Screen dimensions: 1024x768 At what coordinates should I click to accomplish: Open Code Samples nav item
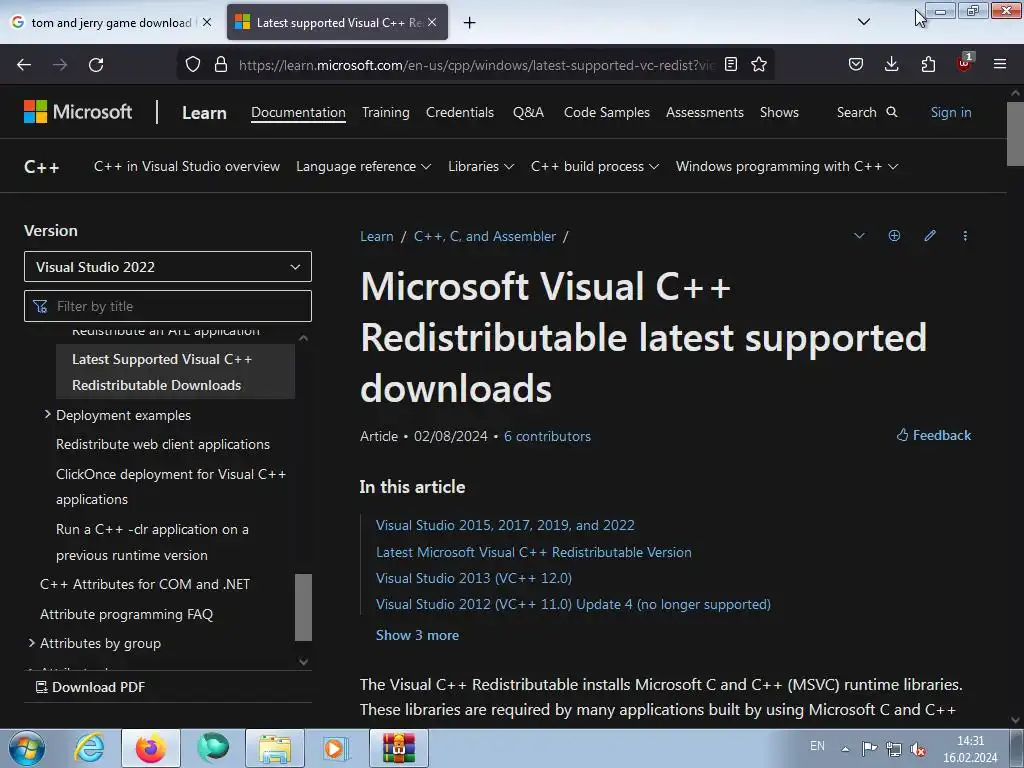tap(607, 112)
